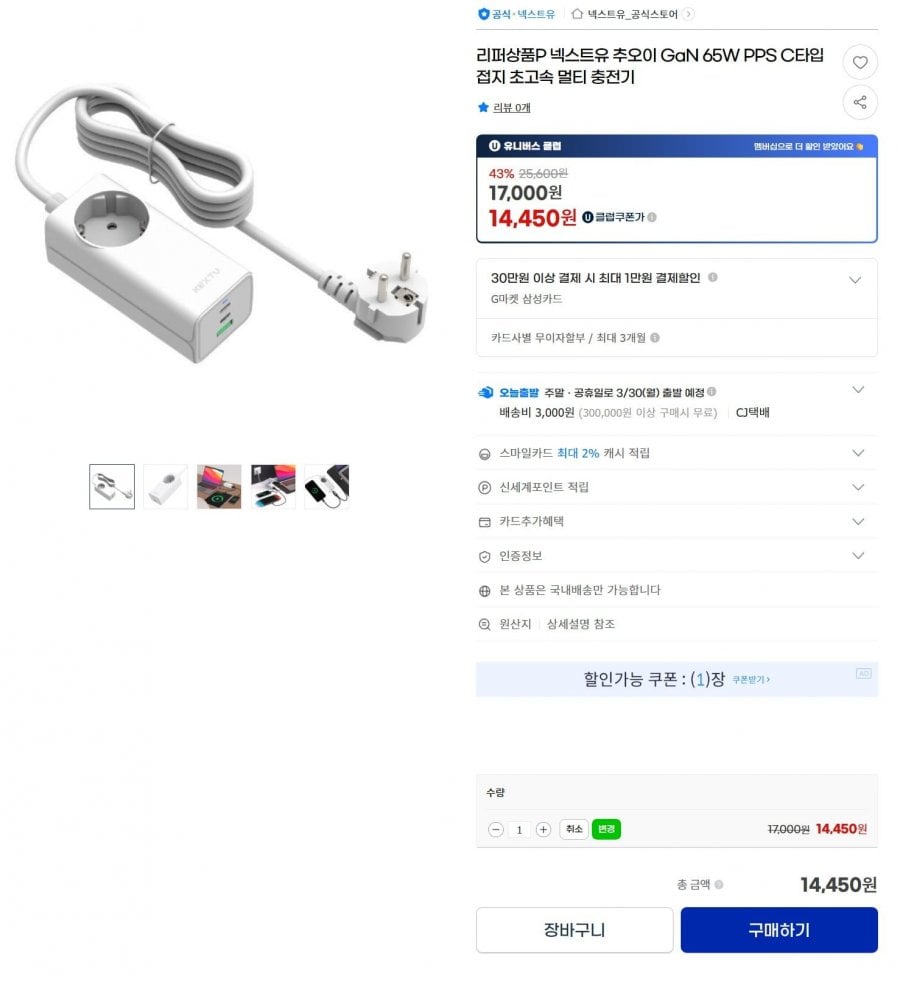
Task: Click the heart wishlist icon
Action: tap(859, 62)
